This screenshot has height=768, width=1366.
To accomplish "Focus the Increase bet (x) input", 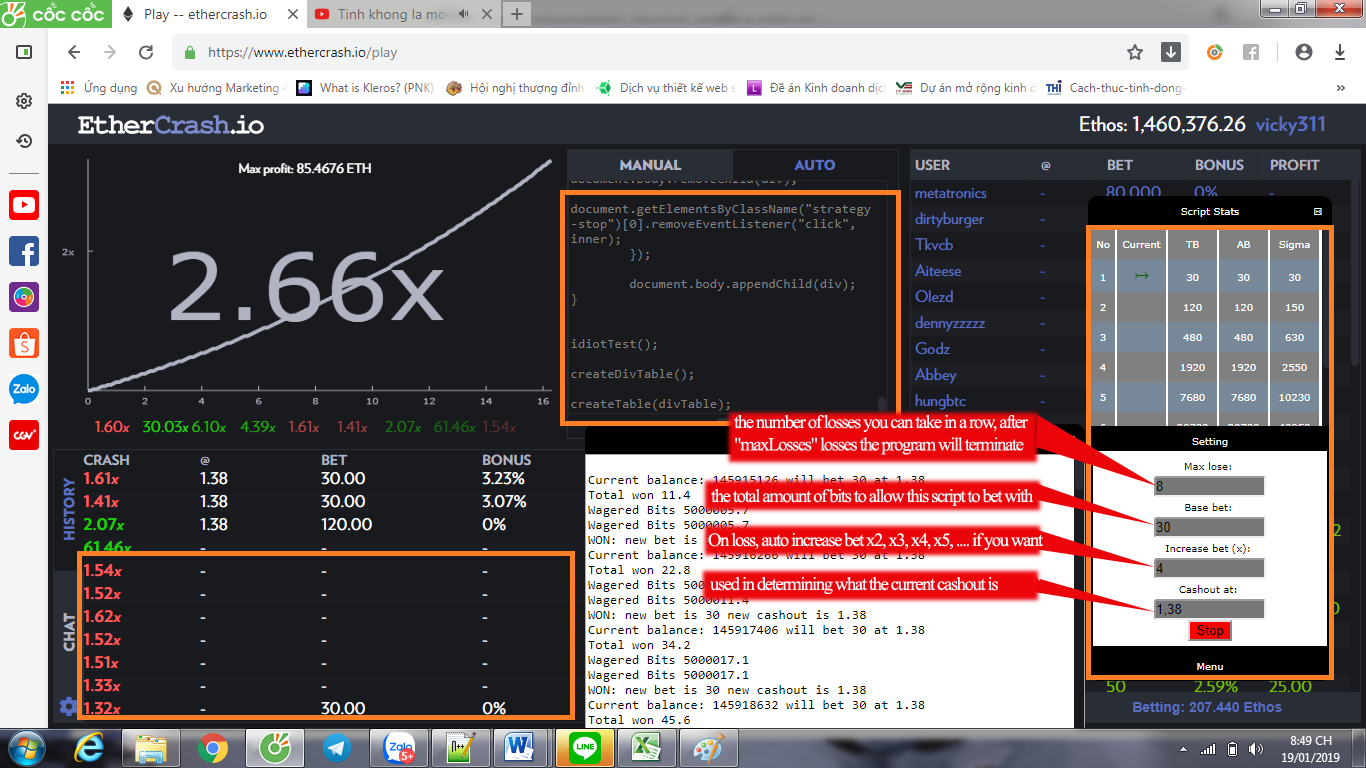I will pyautogui.click(x=1209, y=568).
